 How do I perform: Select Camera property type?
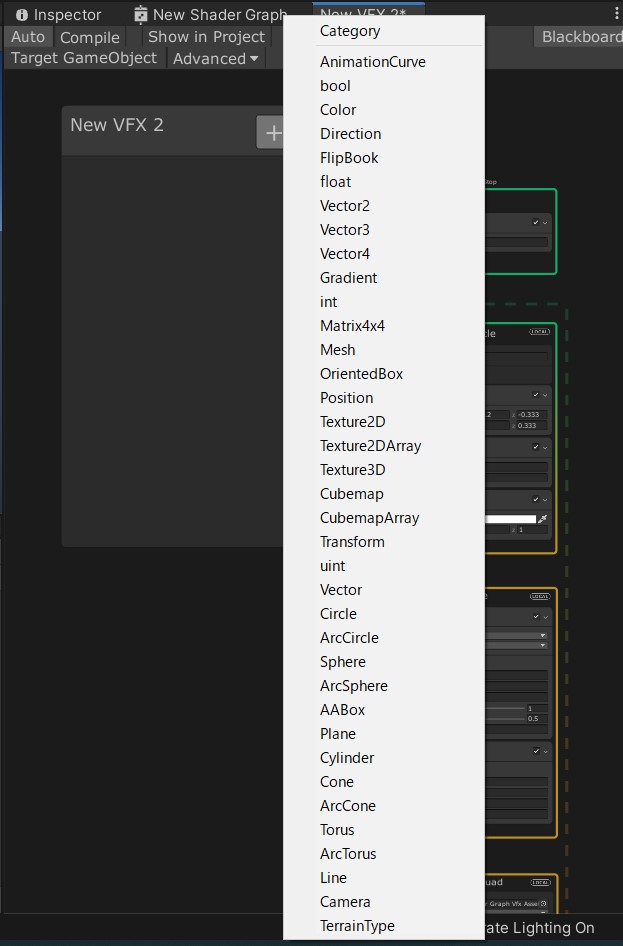[384, 902]
